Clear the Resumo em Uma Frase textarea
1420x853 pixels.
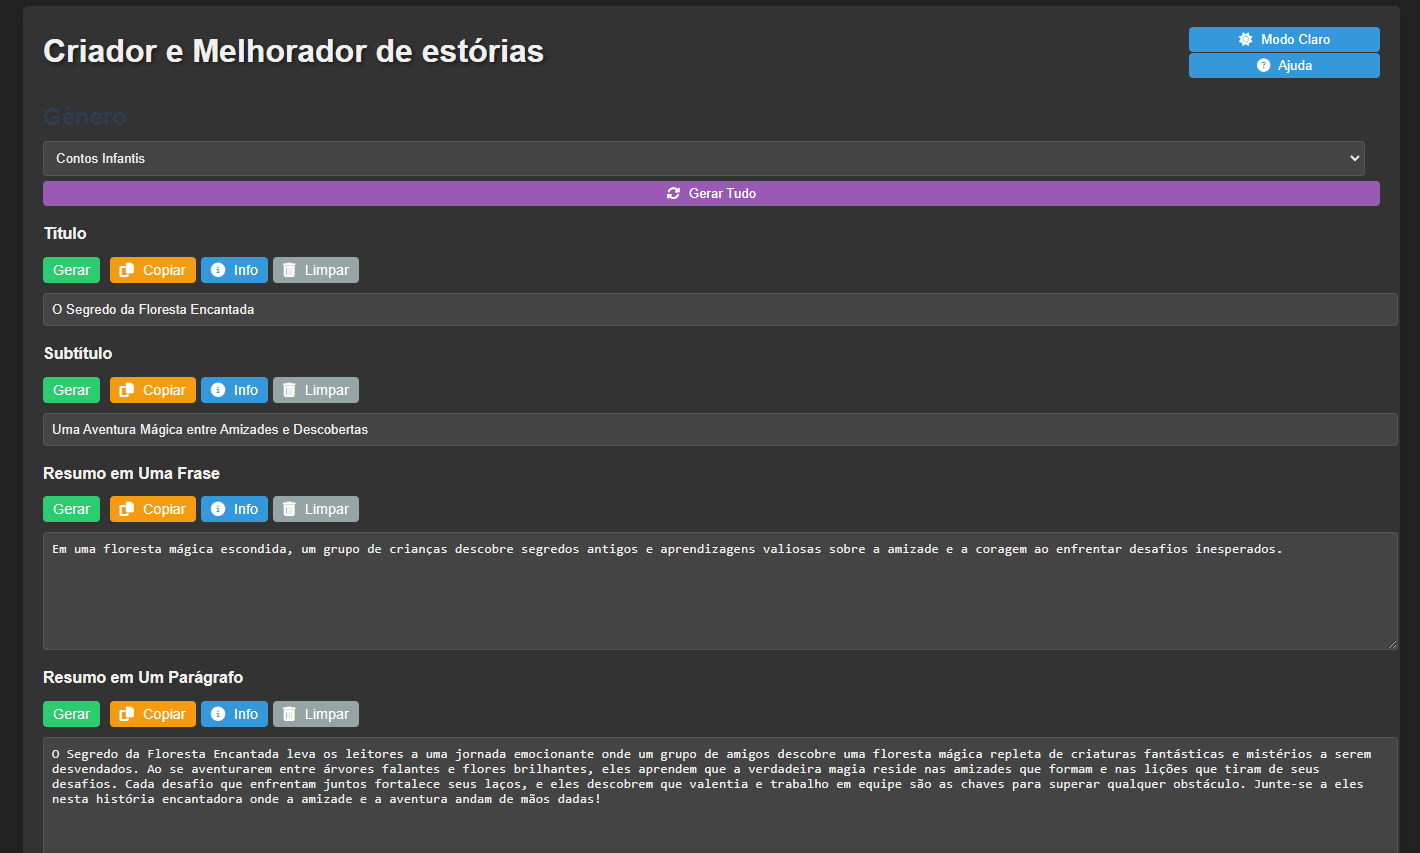click(315, 509)
